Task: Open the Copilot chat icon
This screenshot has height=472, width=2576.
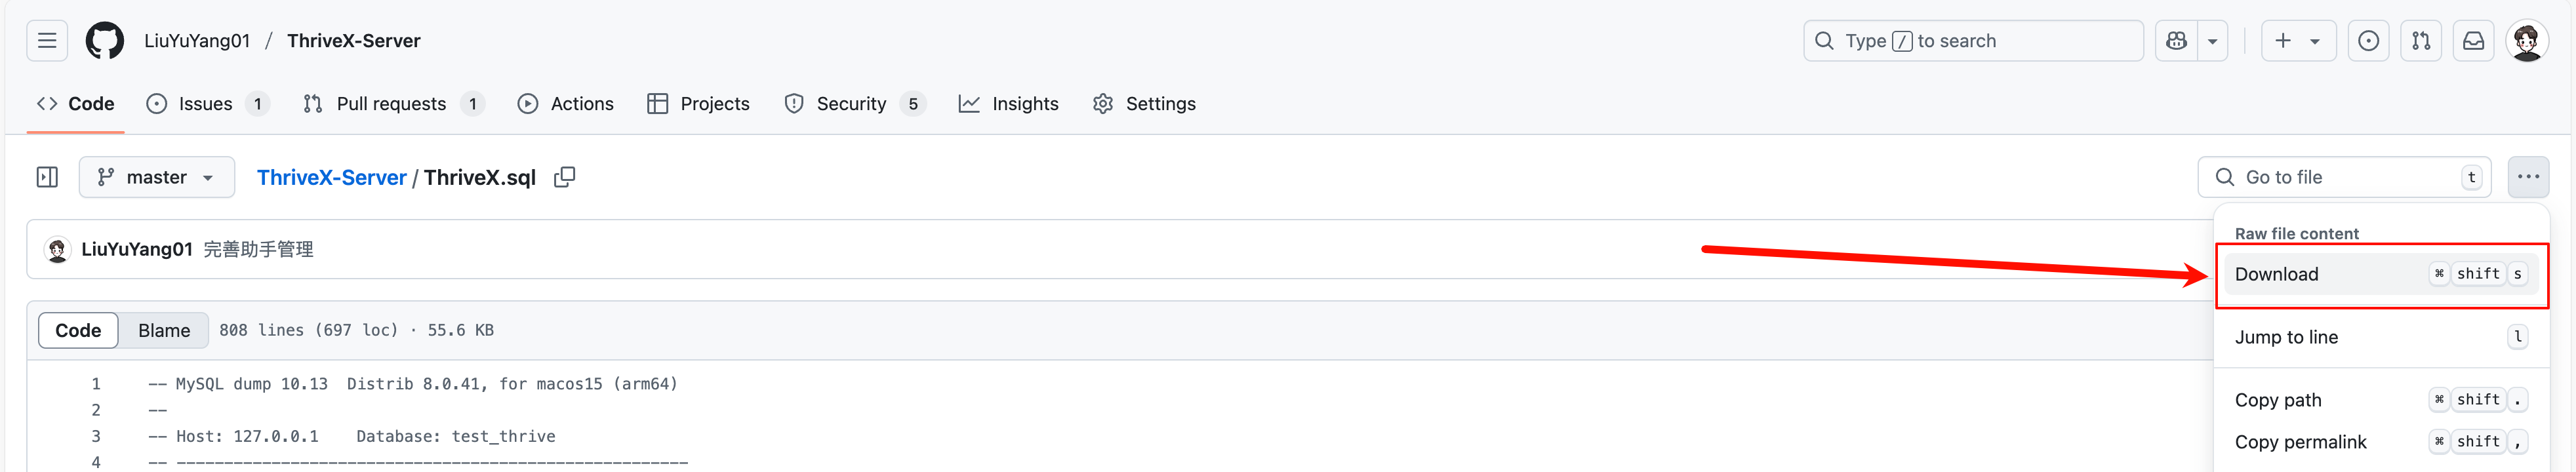Action: 2176,41
